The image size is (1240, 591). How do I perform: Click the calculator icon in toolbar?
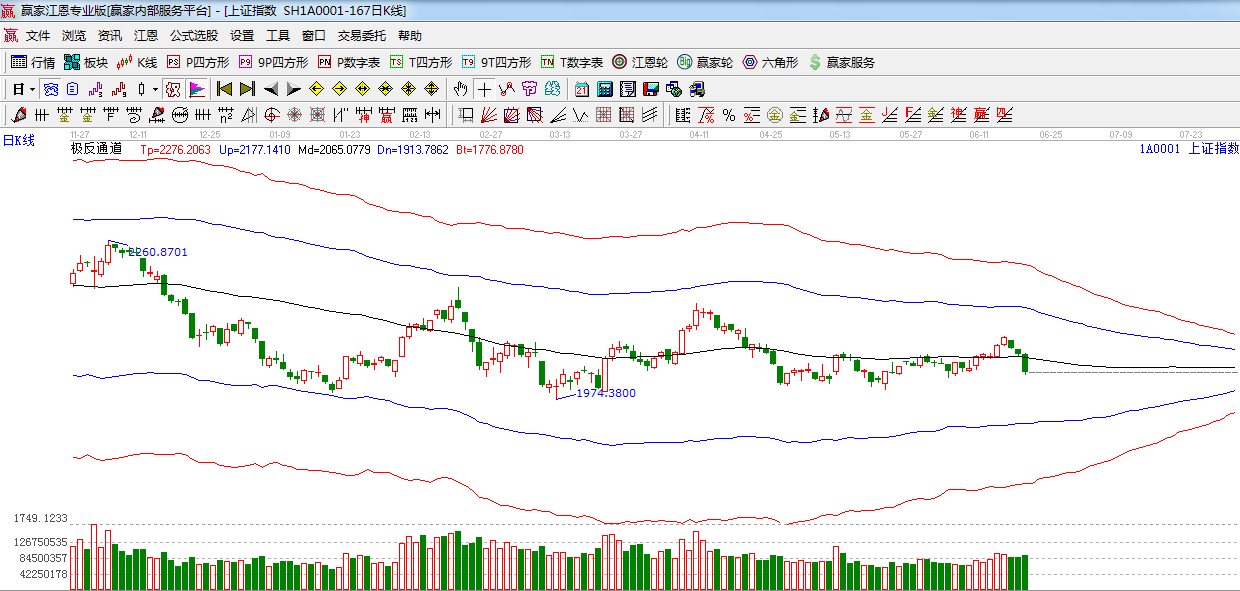point(604,89)
